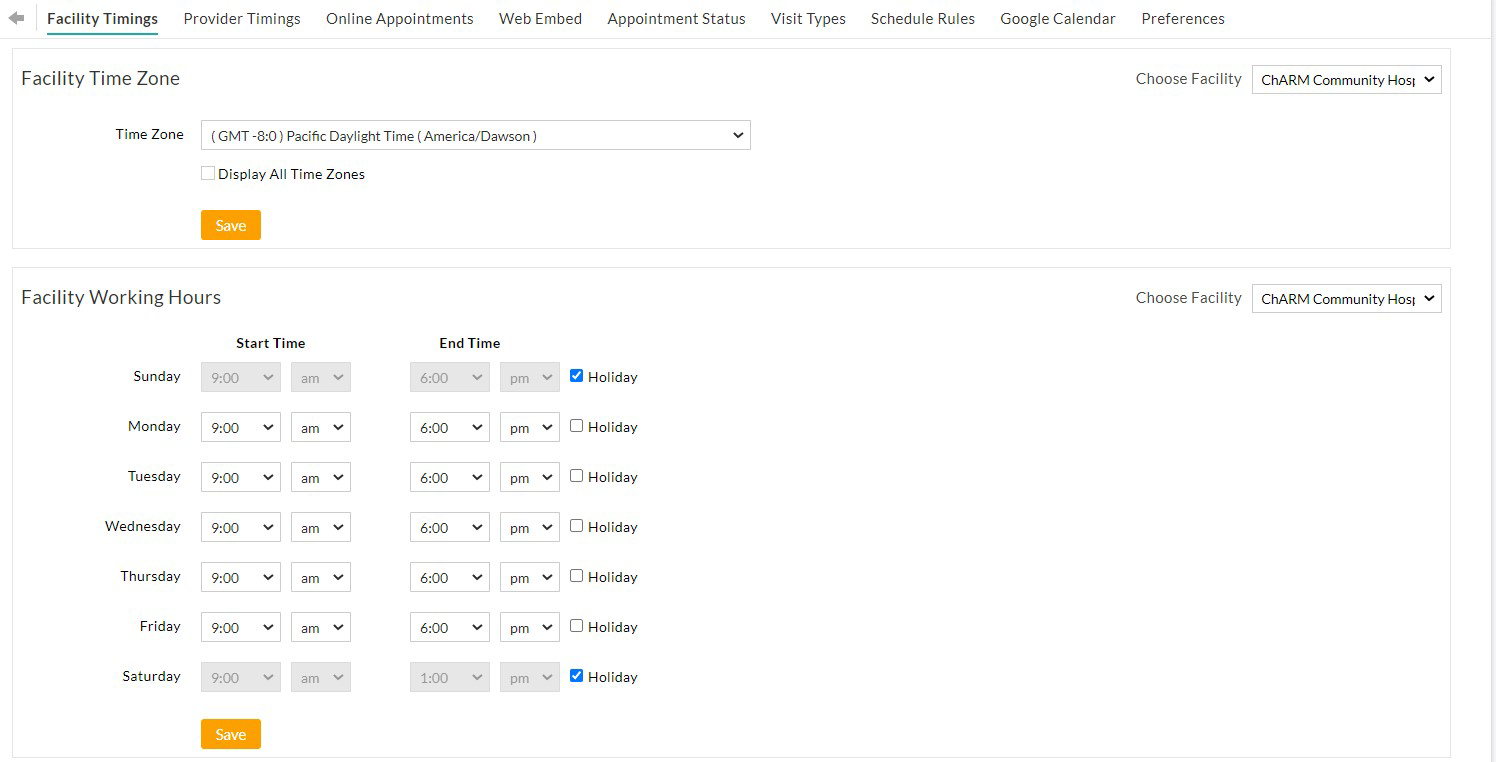Uncheck the Saturday Holiday checkbox

(x=576, y=676)
